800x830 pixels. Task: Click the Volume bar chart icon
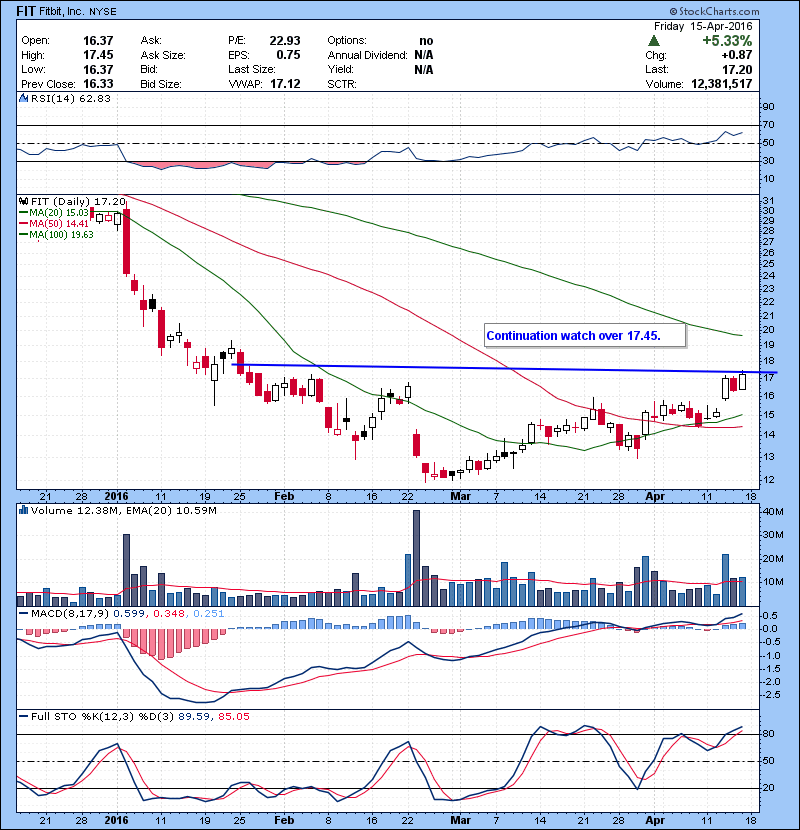click(23, 510)
